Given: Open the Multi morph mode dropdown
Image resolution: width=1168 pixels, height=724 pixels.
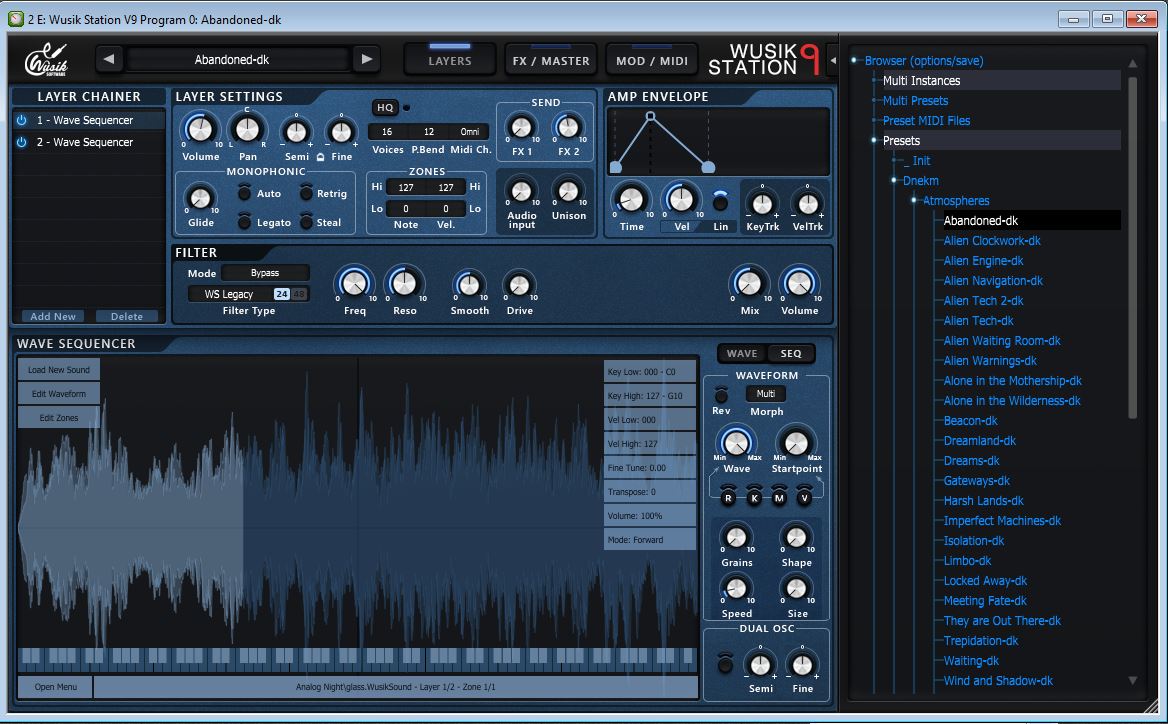Looking at the screenshot, I should [766, 393].
